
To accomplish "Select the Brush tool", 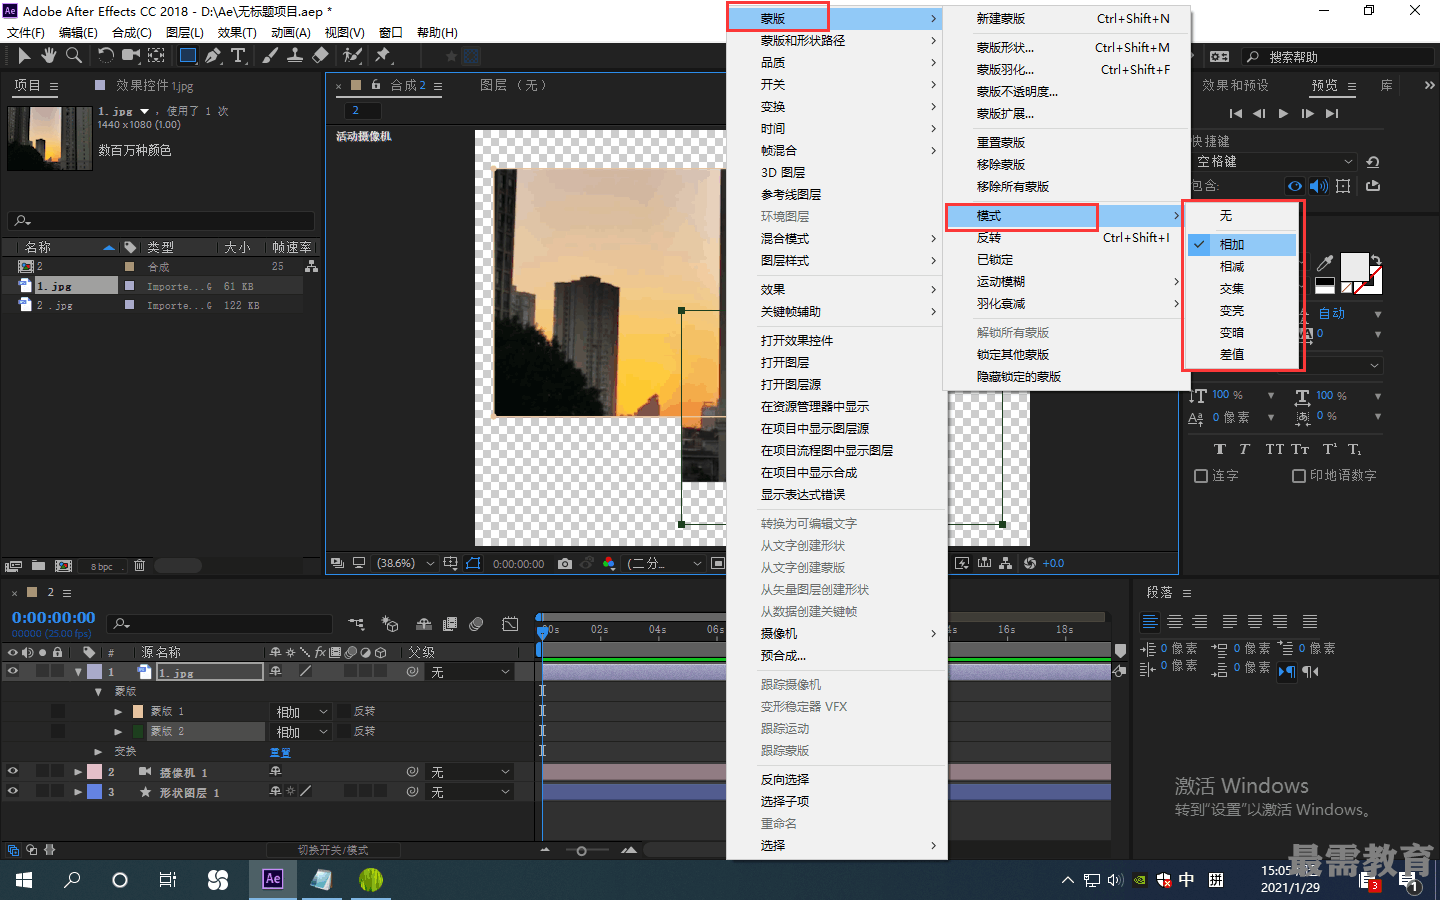I will 270,56.
